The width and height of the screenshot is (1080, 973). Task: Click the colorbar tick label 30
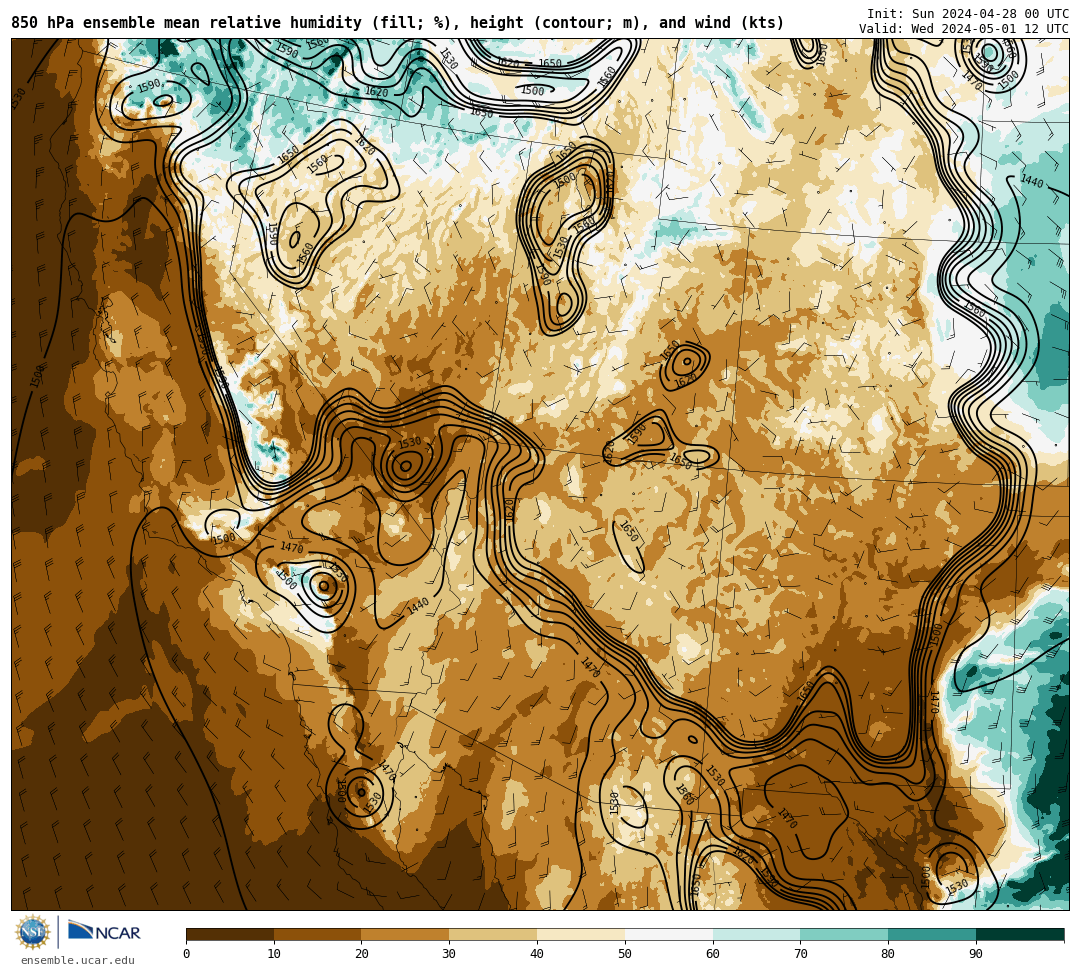pyautogui.click(x=449, y=954)
